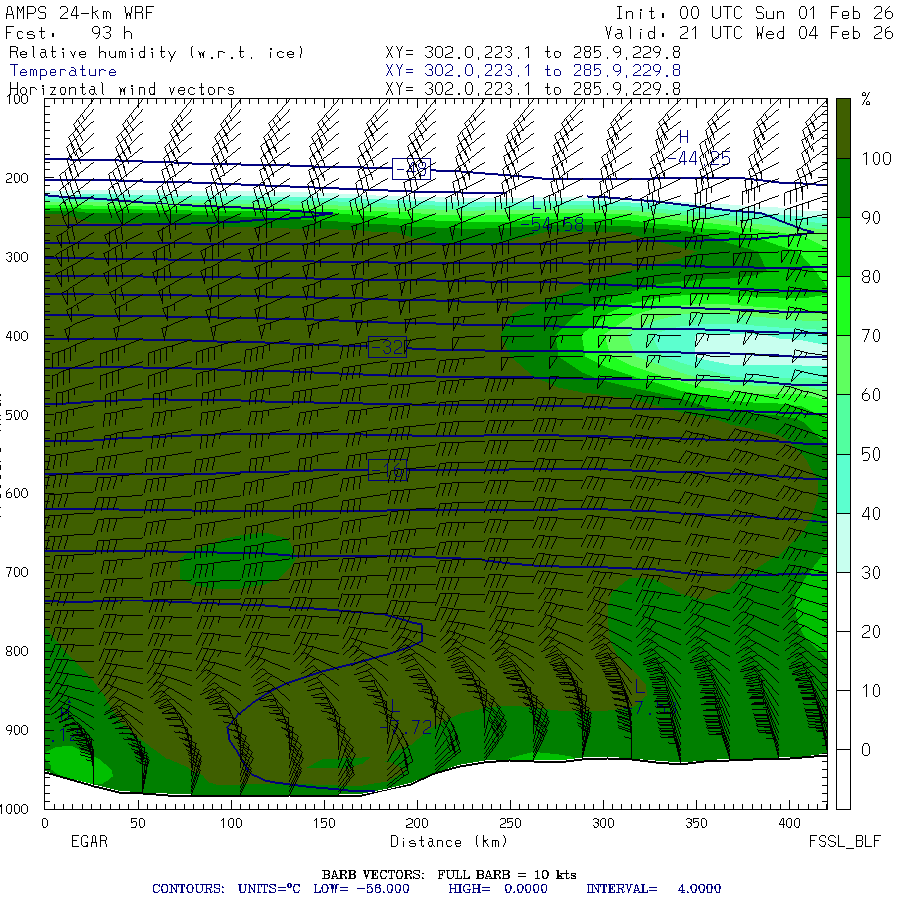
Task: Select the 'Valid: 21 UTC Wed 04 Feb 26' text
Action: click(x=749, y=33)
